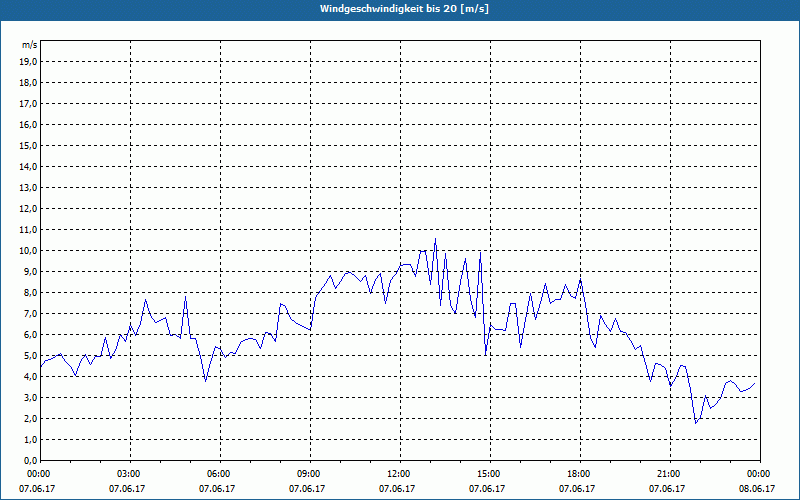This screenshot has height=500, width=800.
Task: Select the "19,0" y-axis value
Action: pyautogui.click(x=28, y=62)
